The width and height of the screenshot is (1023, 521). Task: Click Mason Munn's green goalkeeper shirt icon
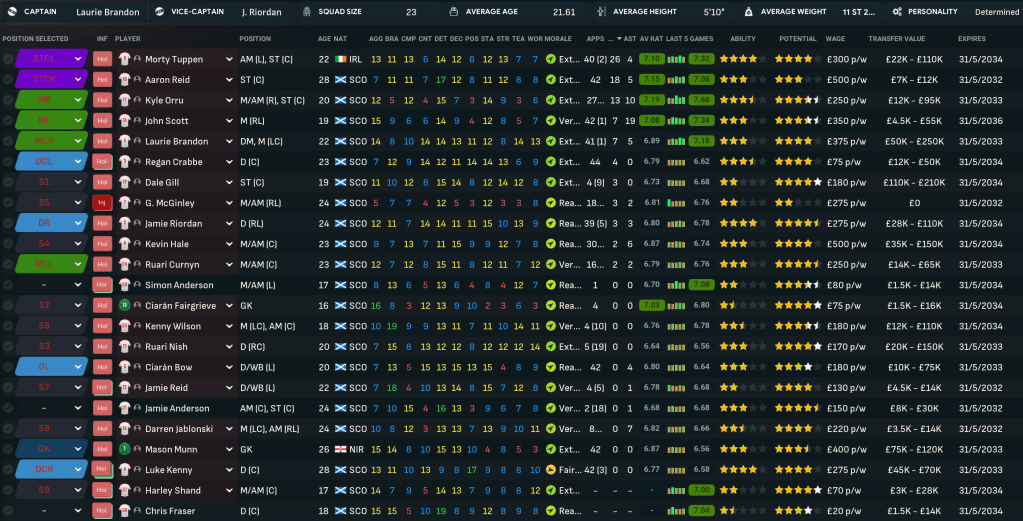[x=124, y=449]
